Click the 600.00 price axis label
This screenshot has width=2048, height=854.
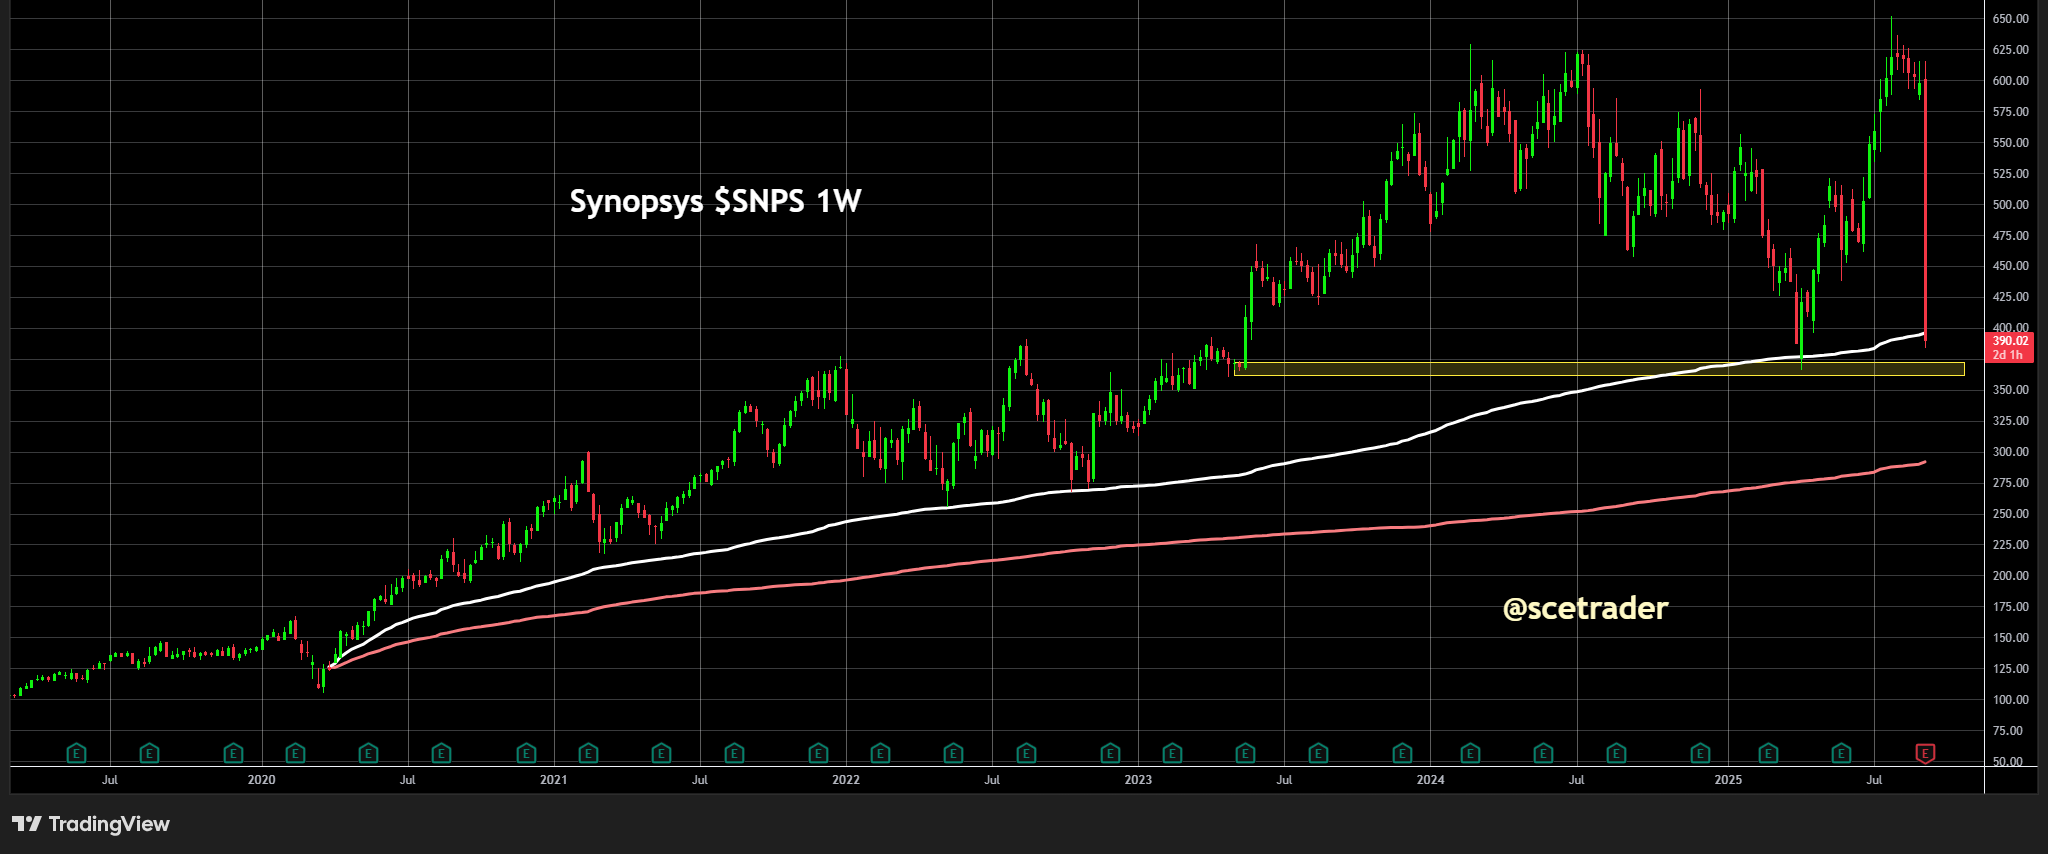click(2010, 81)
